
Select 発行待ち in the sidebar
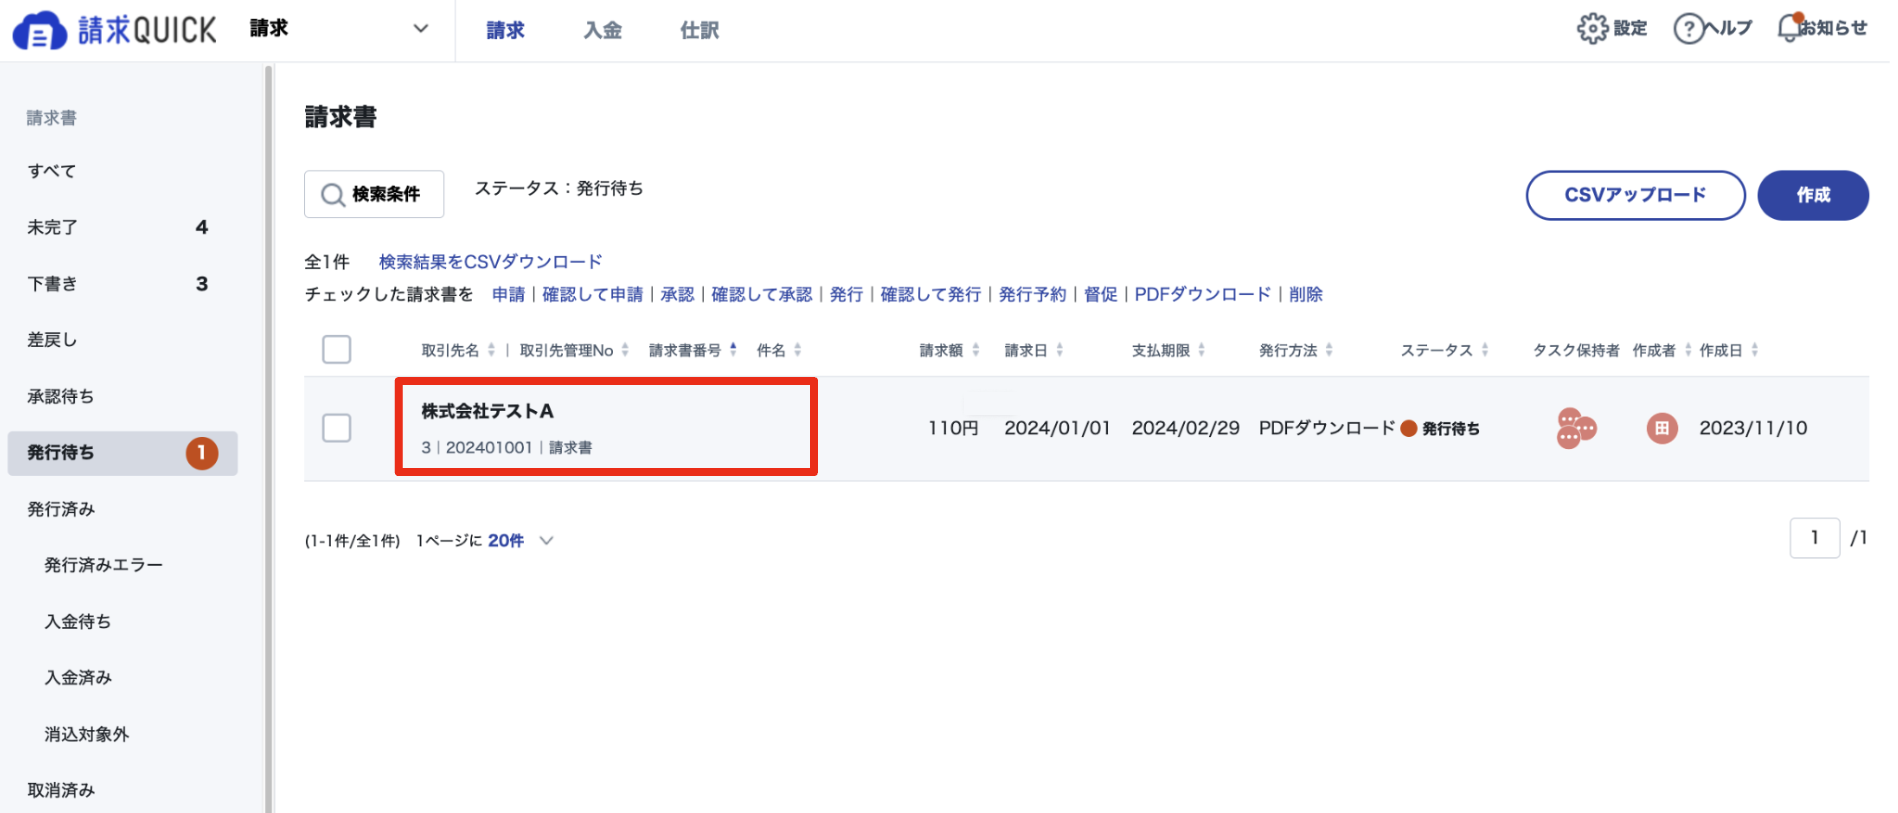pyautogui.click(x=122, y=453)
